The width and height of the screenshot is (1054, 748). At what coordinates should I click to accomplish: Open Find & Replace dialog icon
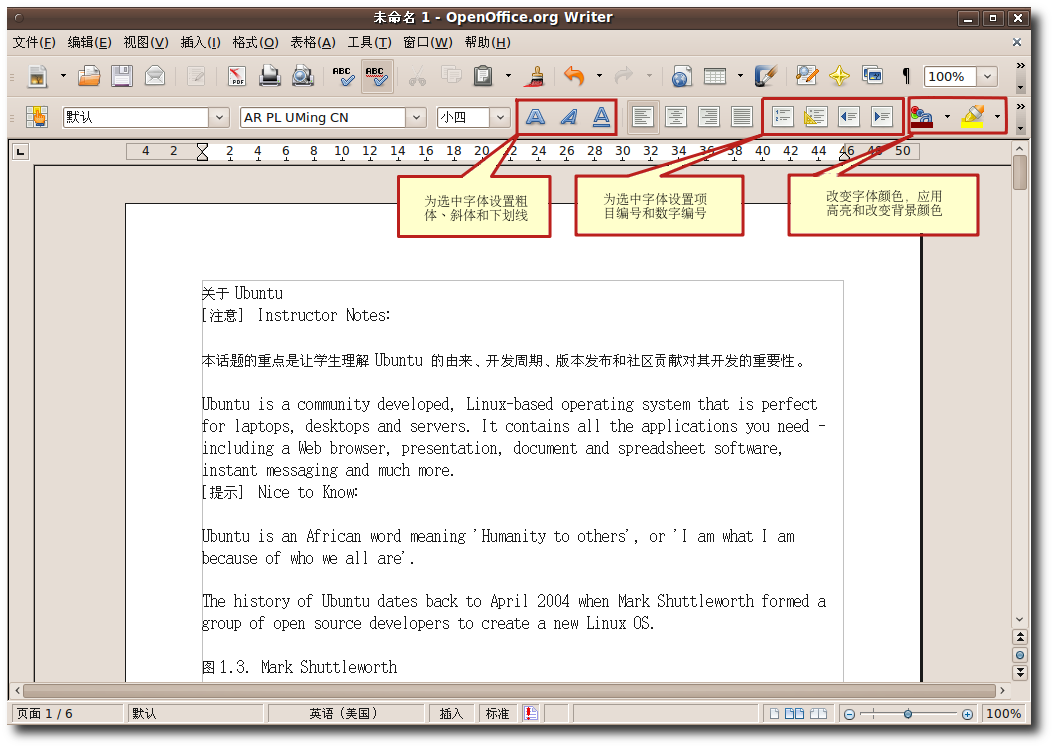(x=807, y=76)
